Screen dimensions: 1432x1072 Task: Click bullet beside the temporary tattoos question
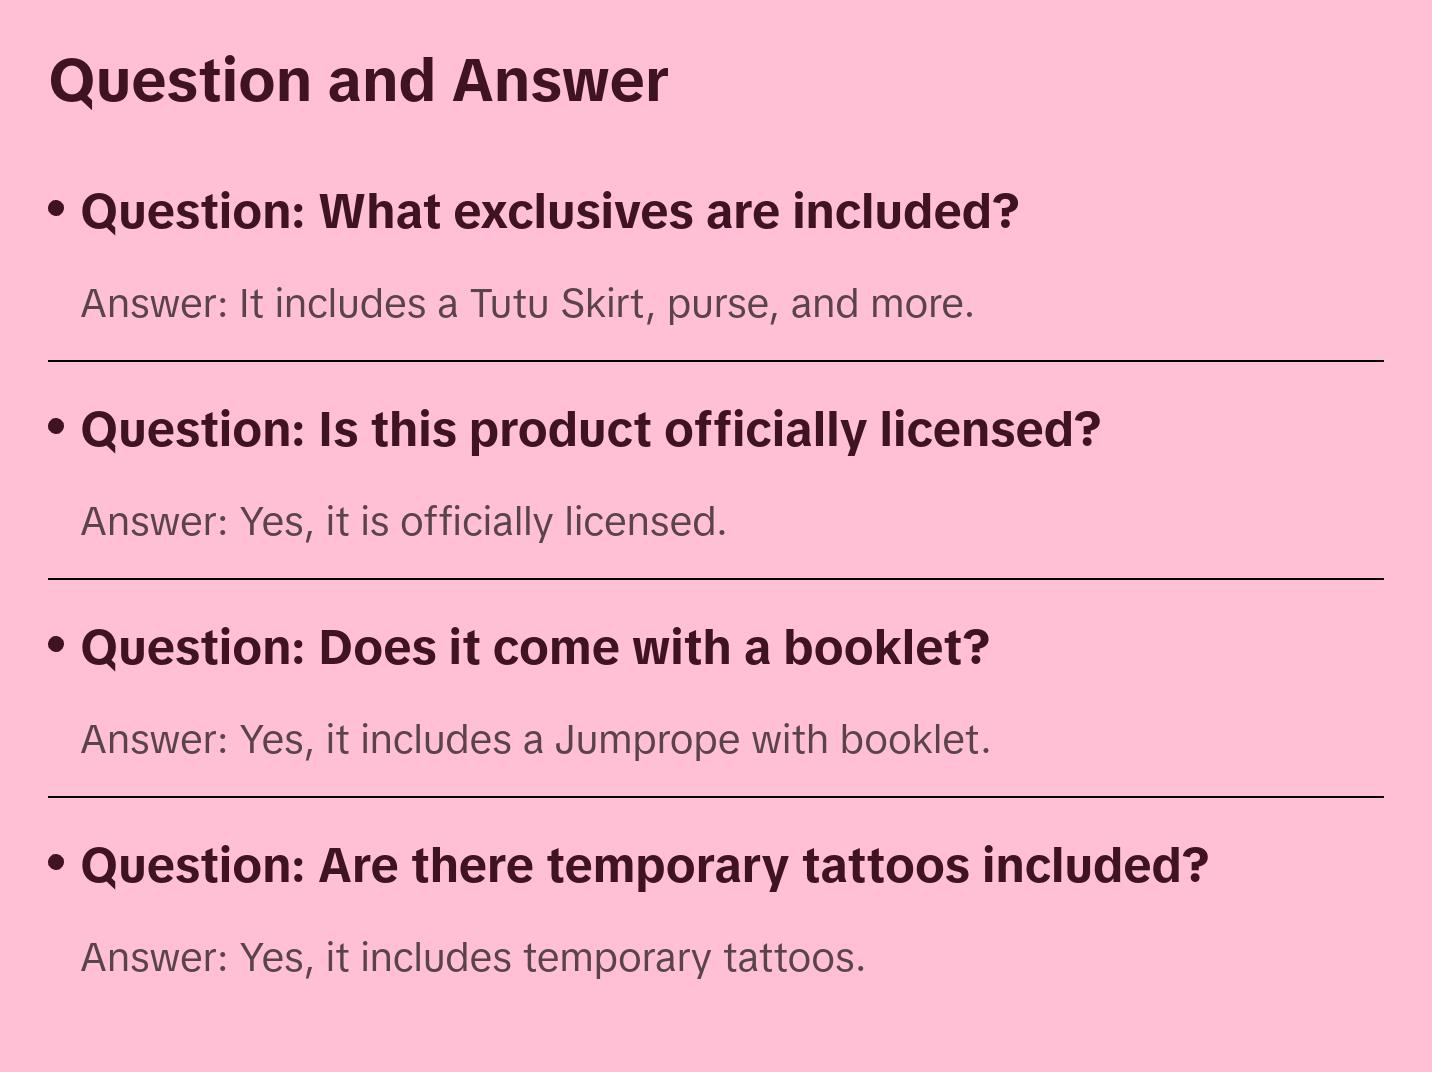tap(57, 862)
